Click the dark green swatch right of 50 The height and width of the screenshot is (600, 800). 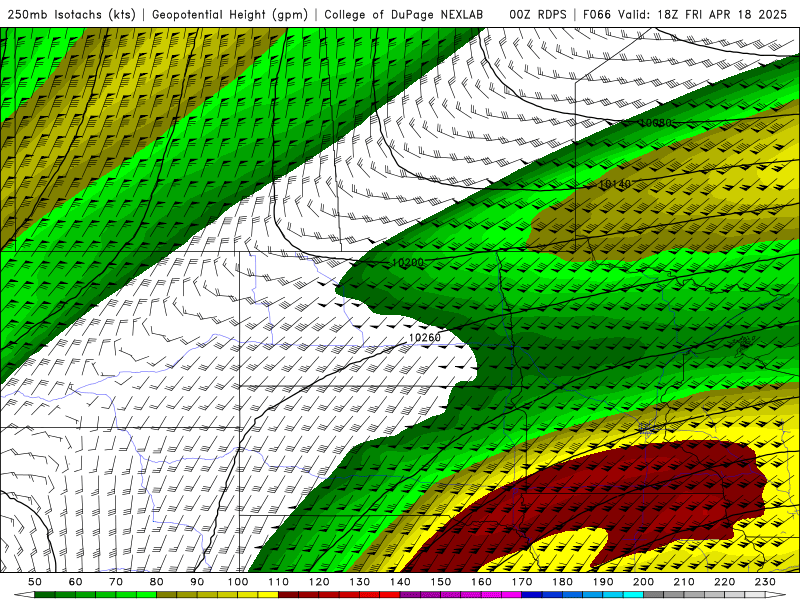coord(45,595)
